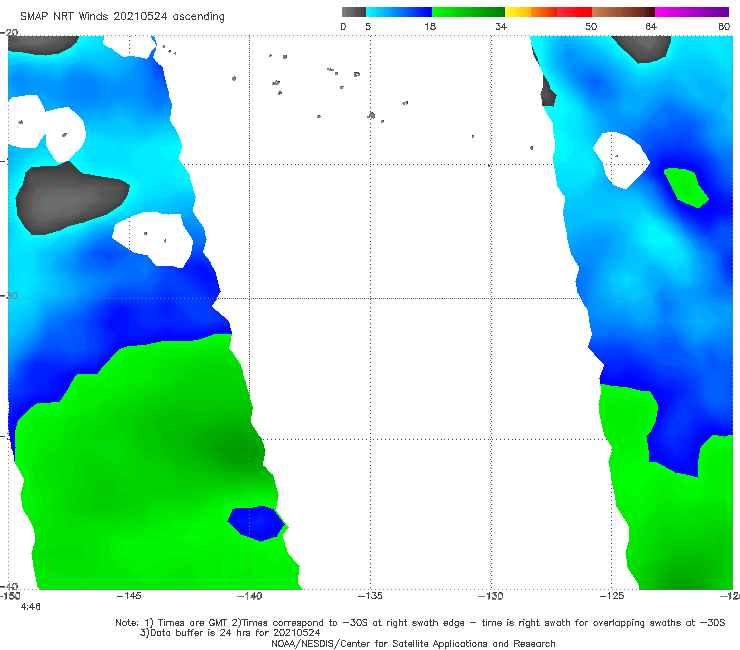The height and width of the screenshot is (650, 740).
Task: Click the 'Data buffer is 24 hrs' note
Action: click(230, 633)
